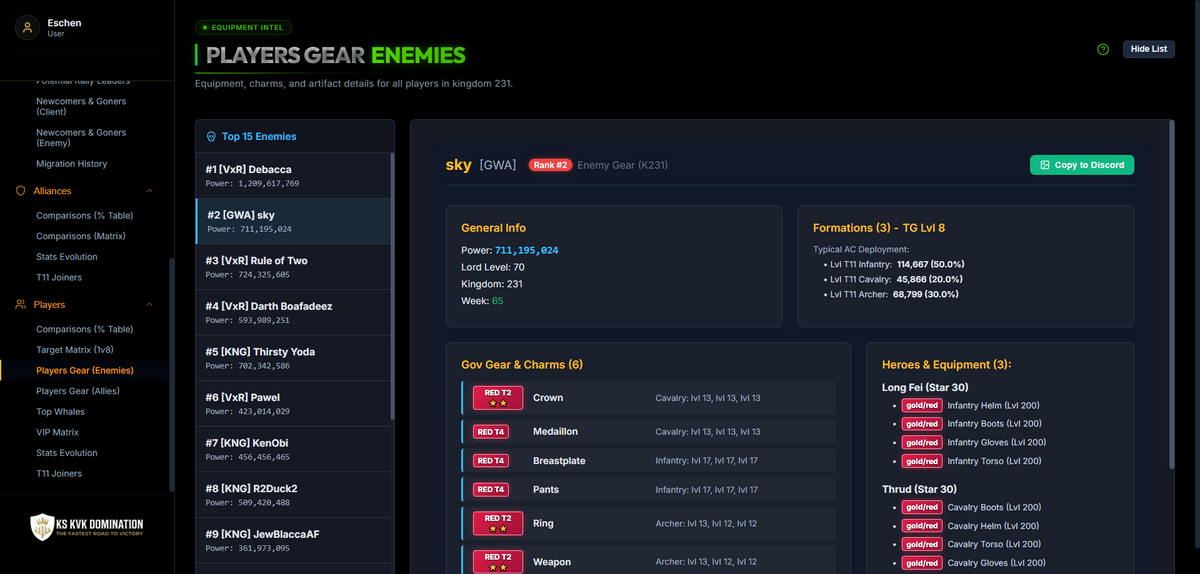This screenshot has width=1200, height=574.
Task: Click gold/red badge for Cavalry Helm
Action: [922, 526]
